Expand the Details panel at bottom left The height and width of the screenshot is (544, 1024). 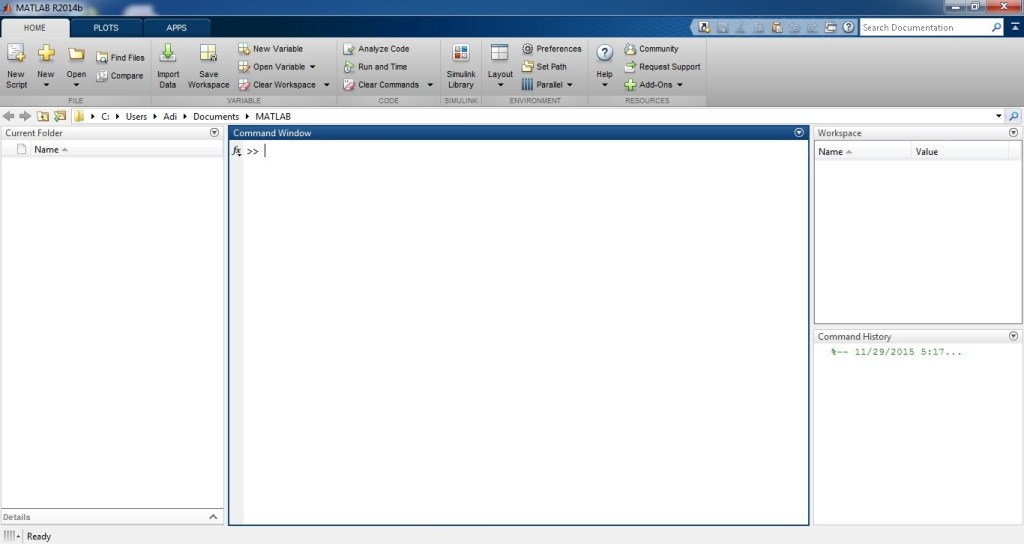coord(213,517)
